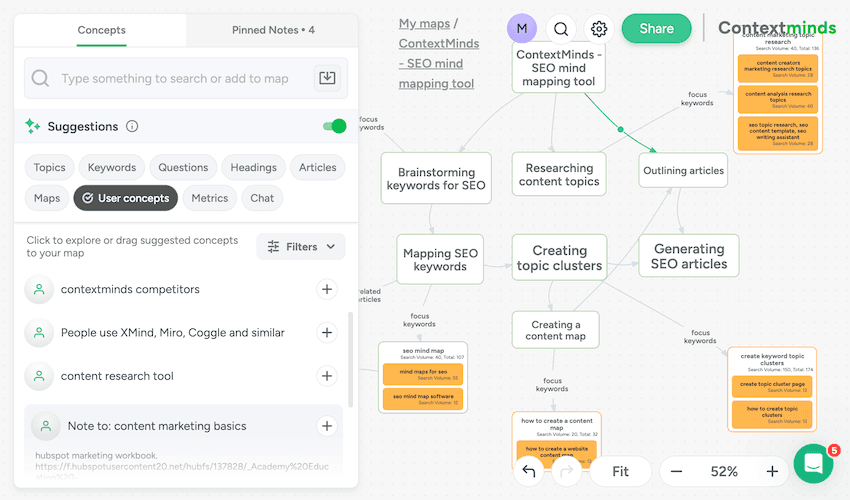
Task: Toggle the Suggestions switch off
Action: (334, 126)
